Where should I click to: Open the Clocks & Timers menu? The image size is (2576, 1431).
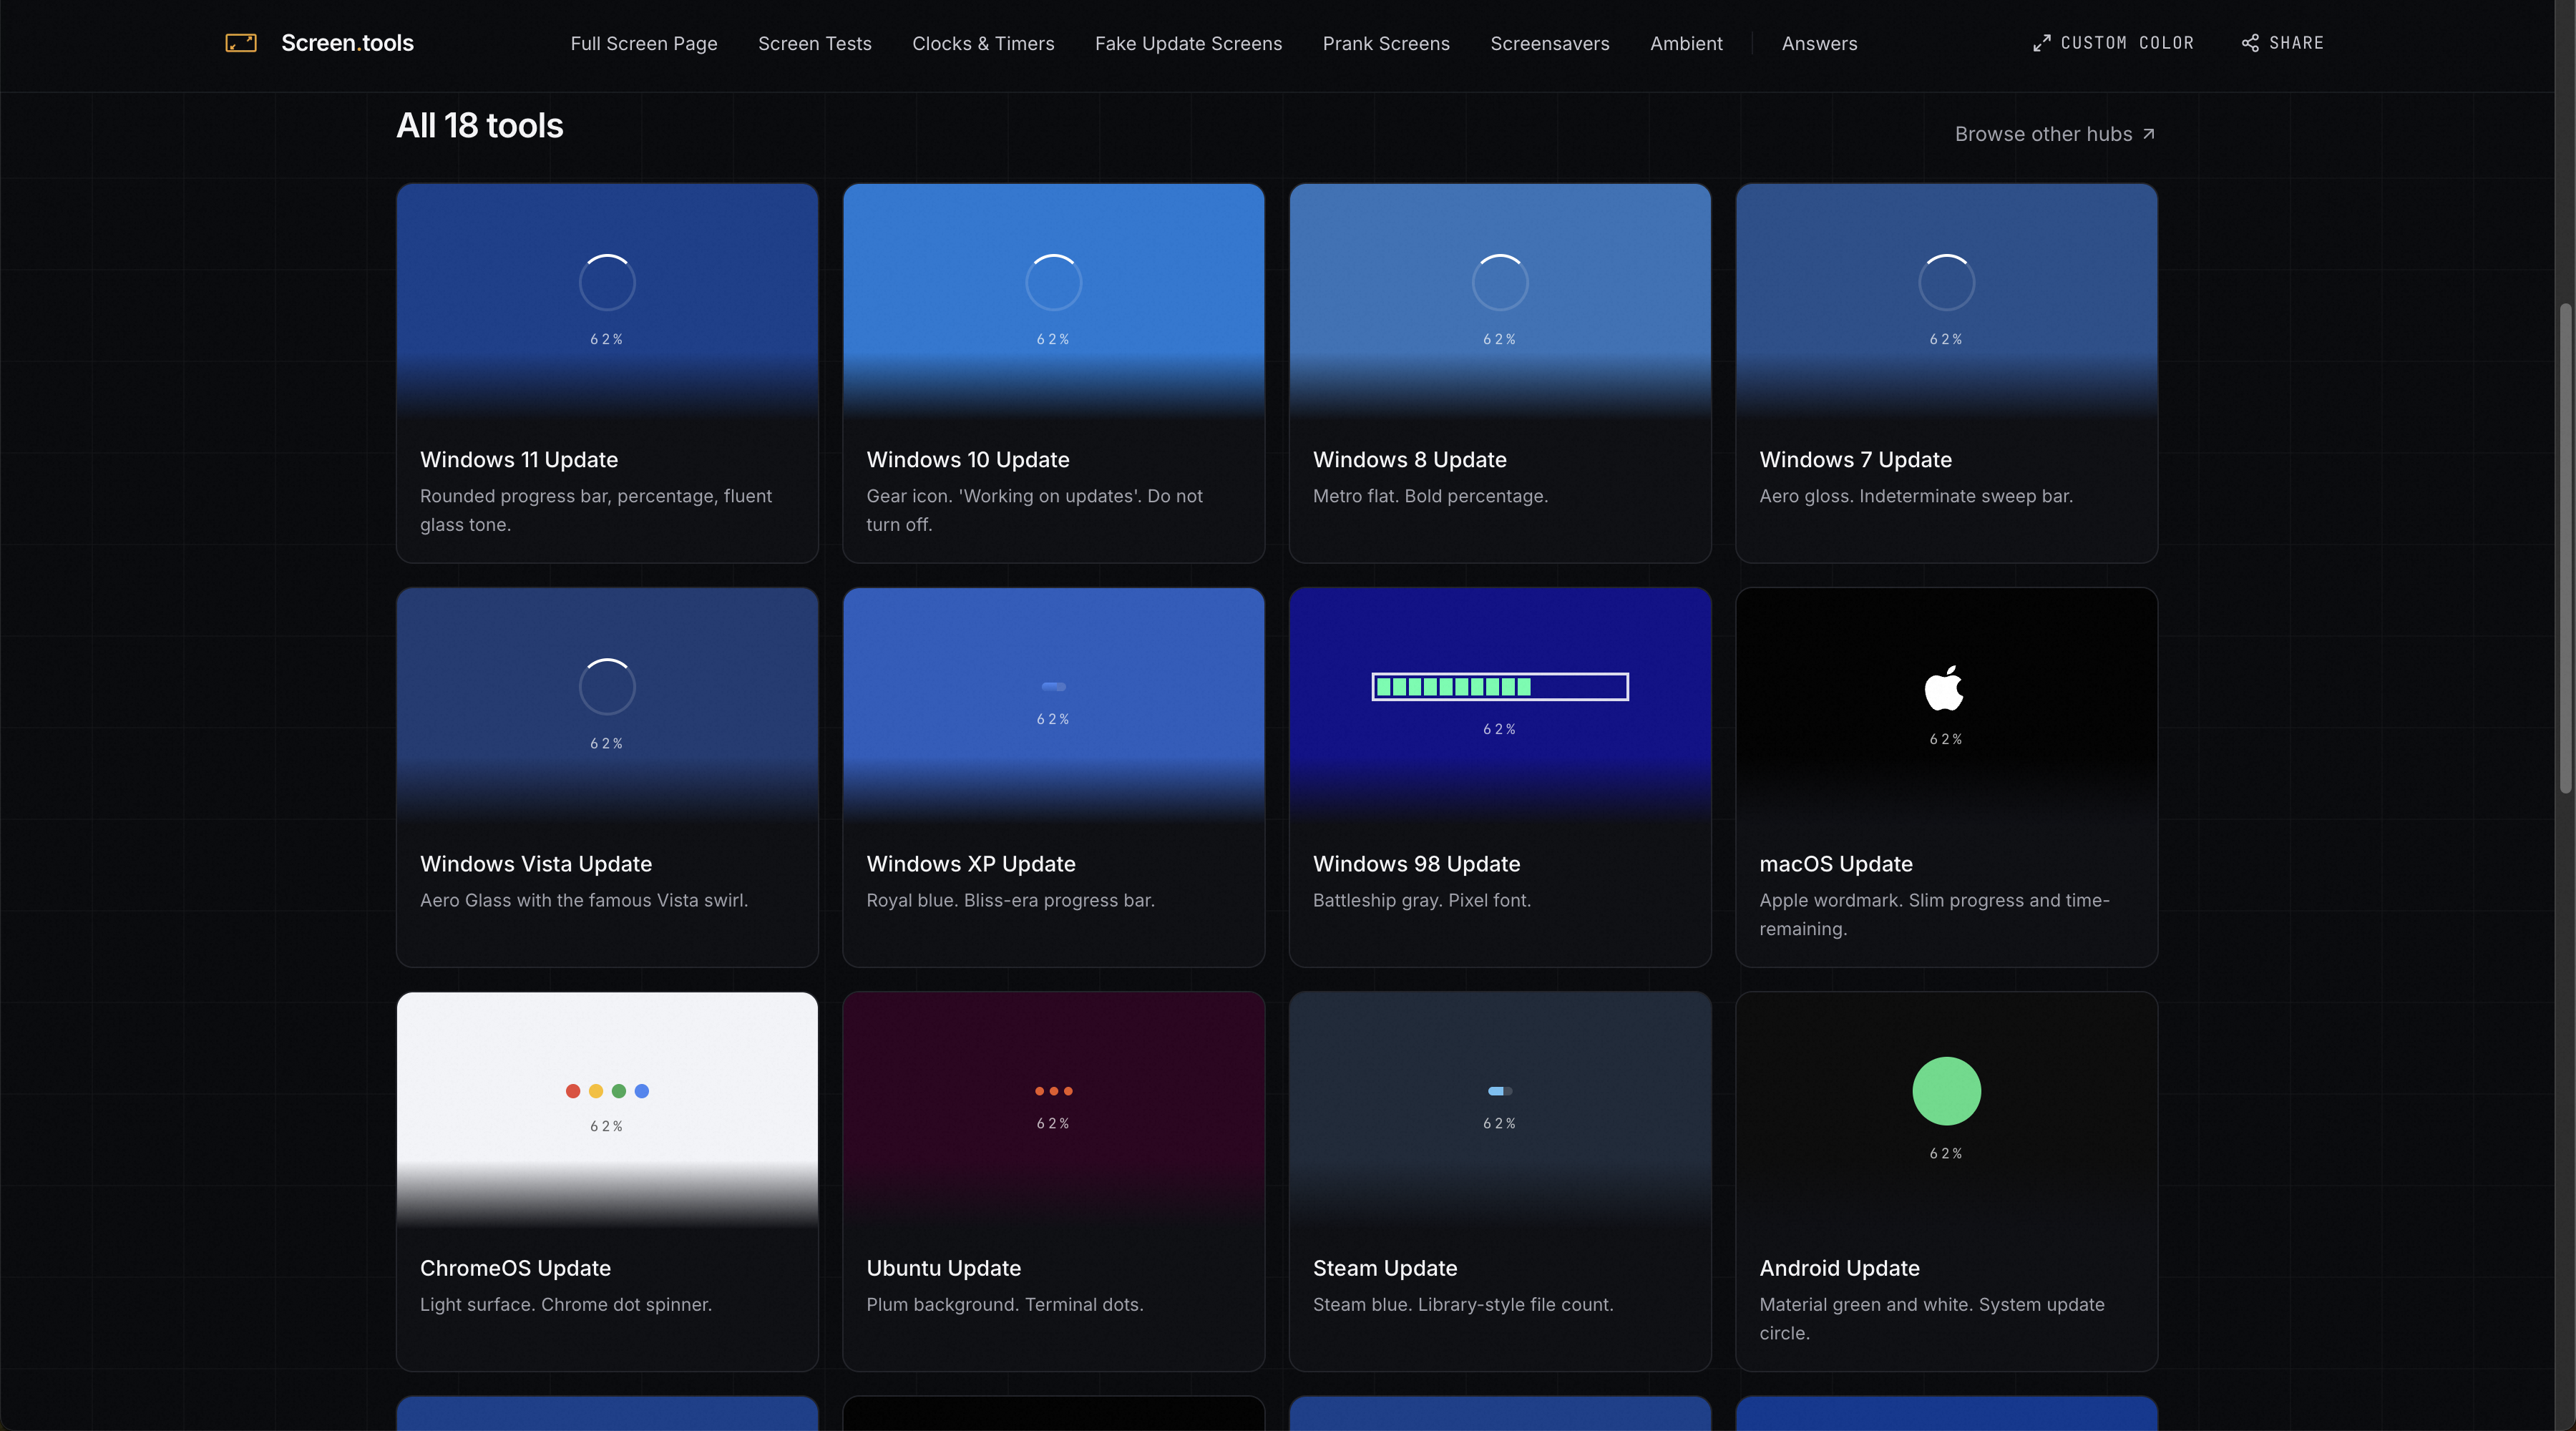point(983,43)
